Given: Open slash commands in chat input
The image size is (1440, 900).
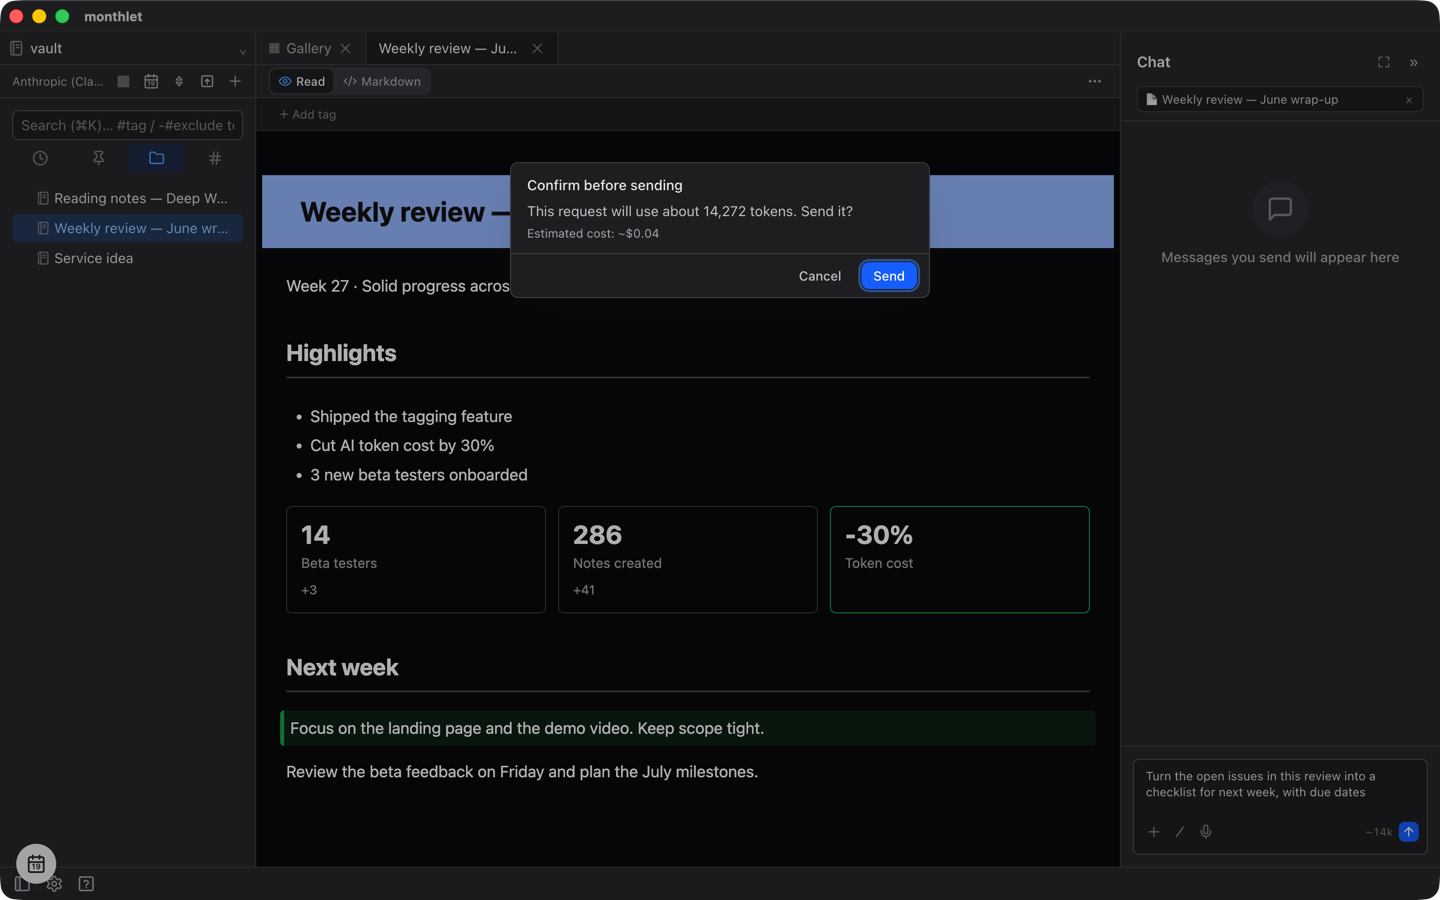Looking at the screenshot, I should coord(1180,832).
